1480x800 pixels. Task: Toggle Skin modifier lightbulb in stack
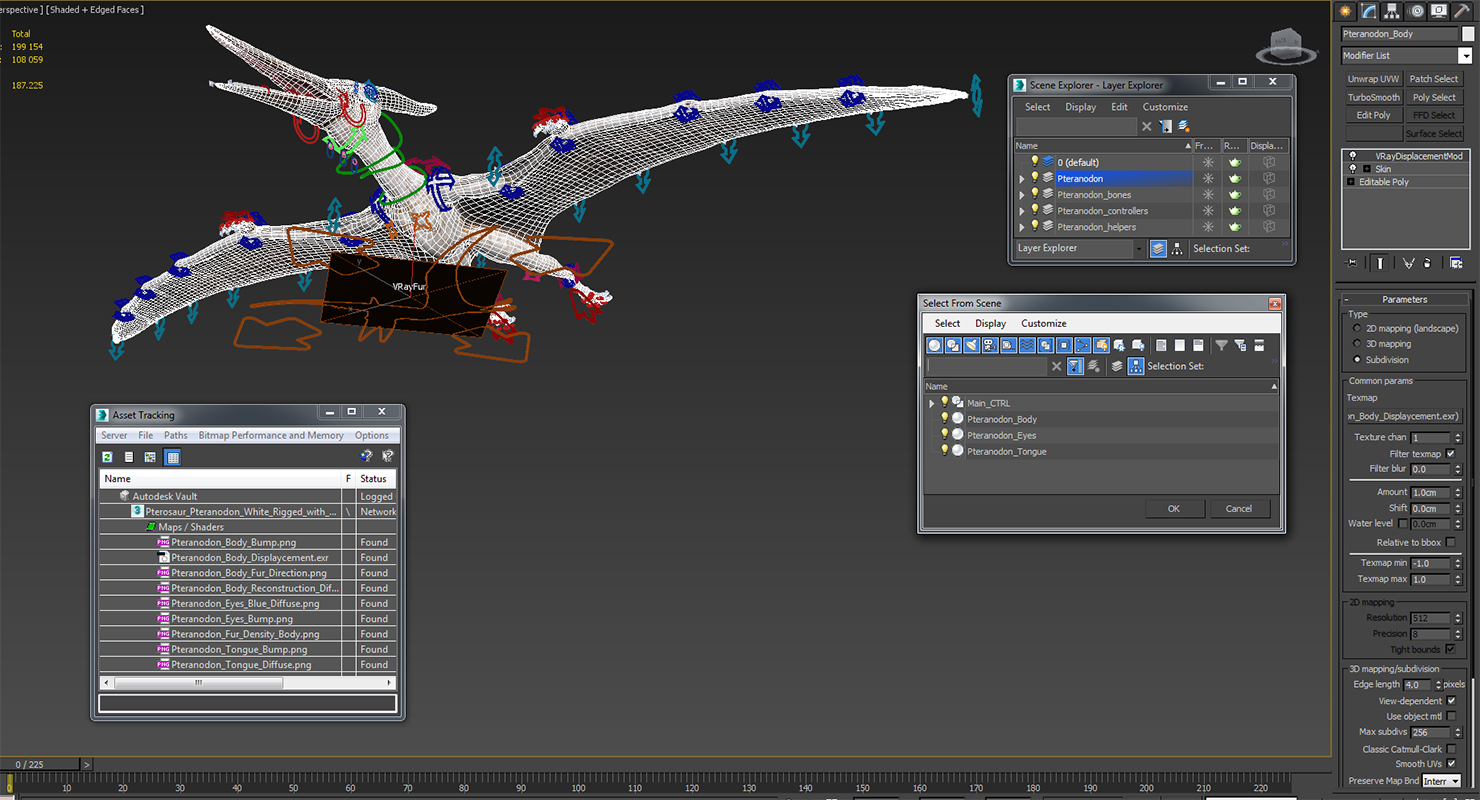coord(1353,169)
